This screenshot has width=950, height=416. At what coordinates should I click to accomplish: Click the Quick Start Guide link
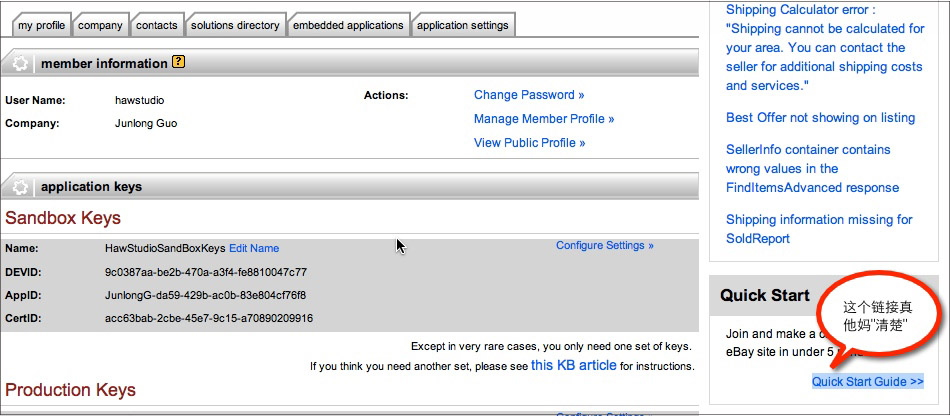(x=868, y=381)
